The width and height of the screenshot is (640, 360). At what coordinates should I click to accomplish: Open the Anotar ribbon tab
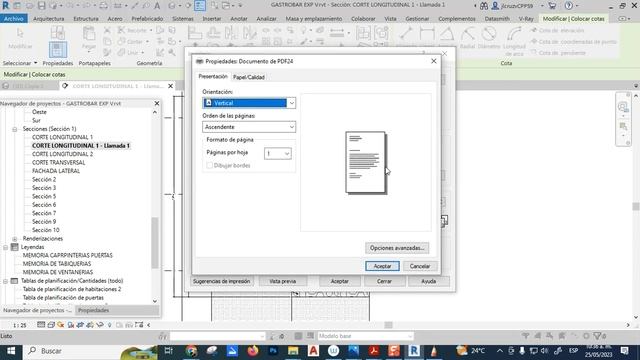click(239, 19)
